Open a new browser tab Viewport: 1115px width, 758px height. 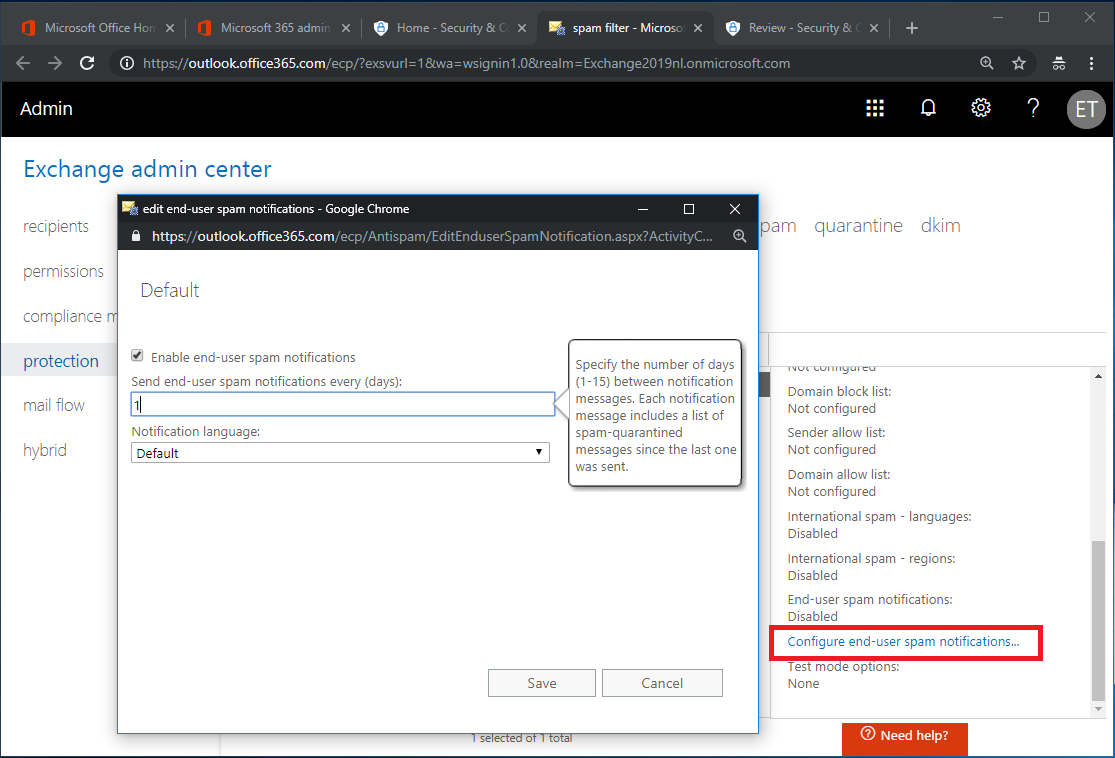click(911, 28)
